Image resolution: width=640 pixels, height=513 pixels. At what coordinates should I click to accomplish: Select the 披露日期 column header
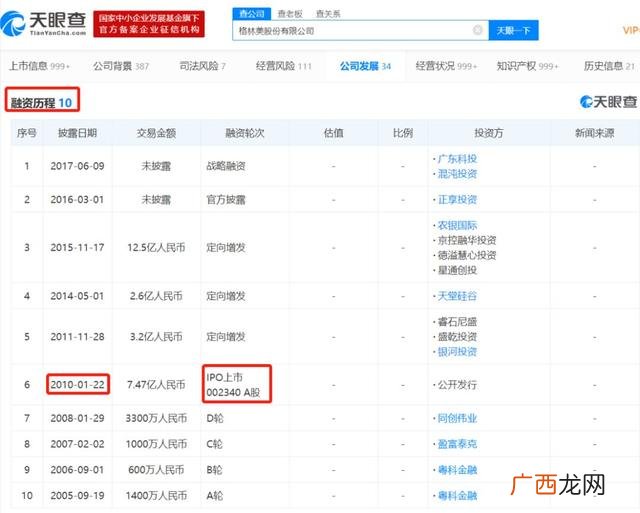(x=77, y=133)
